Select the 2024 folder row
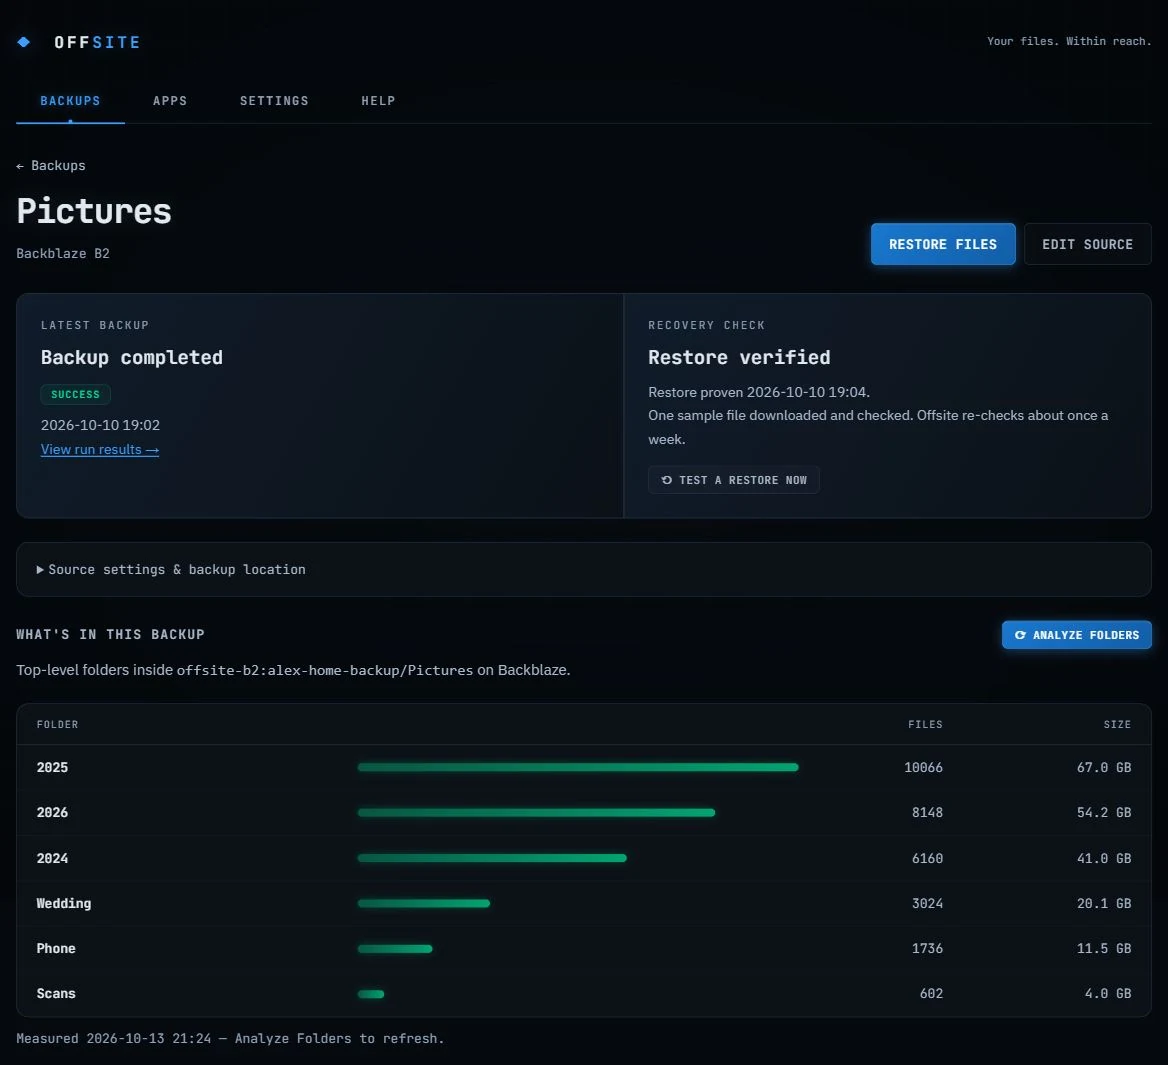Viewport: 1168px width, 1065px height. 583,858
